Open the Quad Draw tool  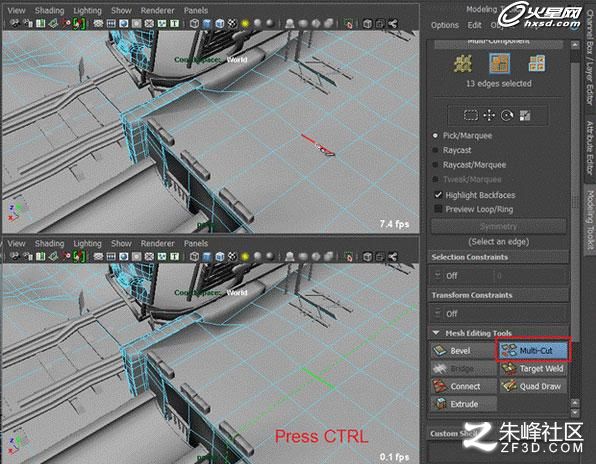point(533,386)
